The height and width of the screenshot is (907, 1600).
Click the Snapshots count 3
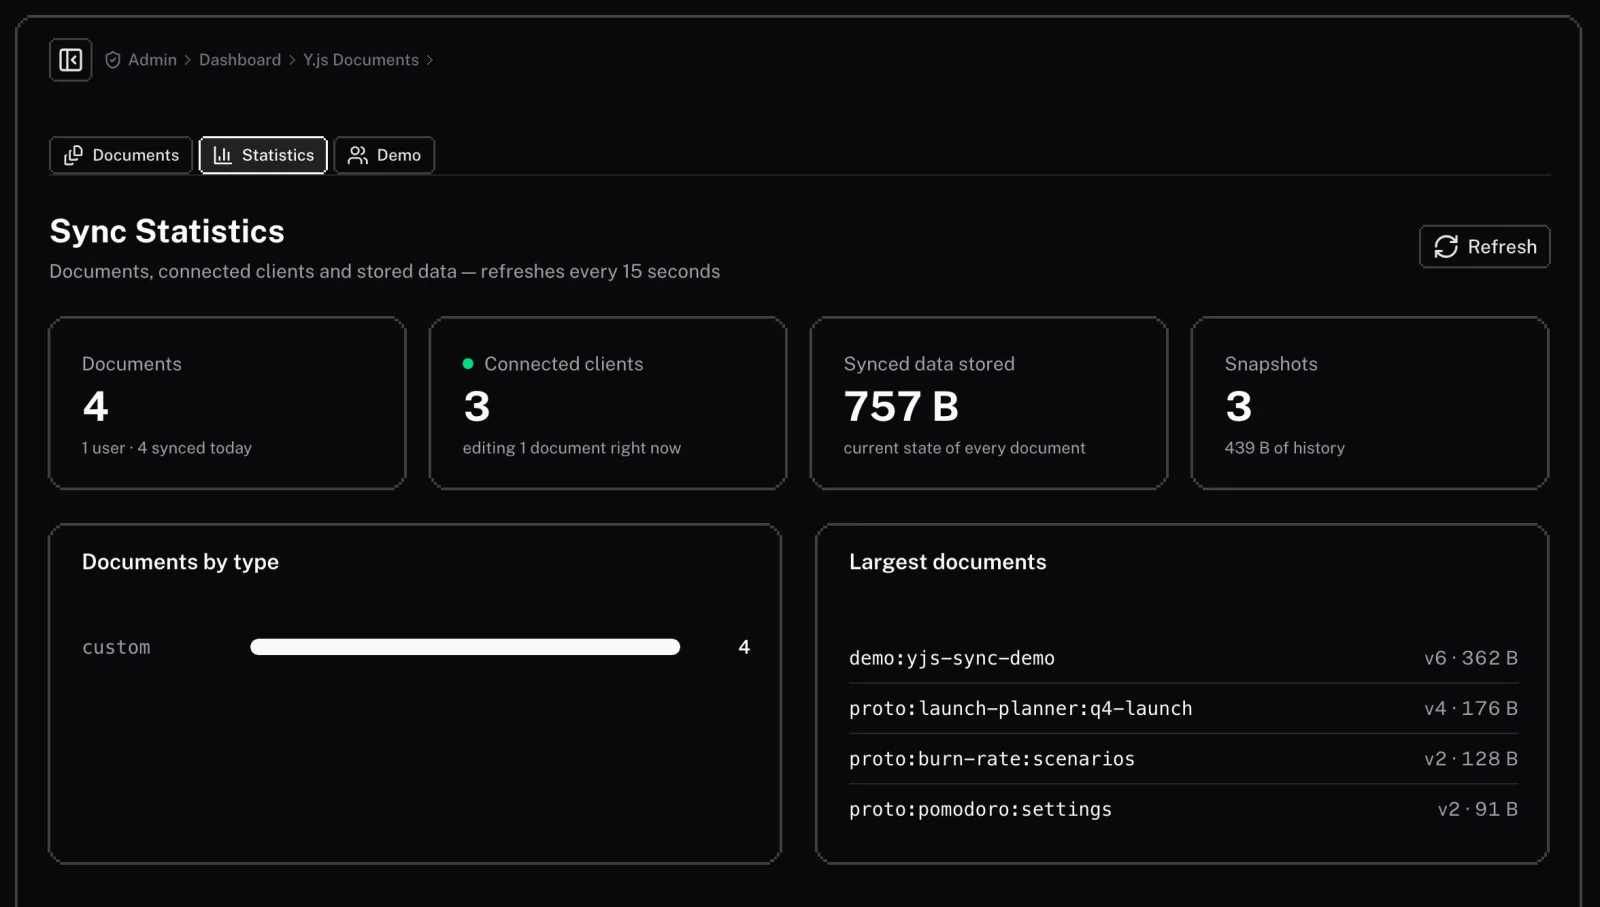pos(1238,407)
